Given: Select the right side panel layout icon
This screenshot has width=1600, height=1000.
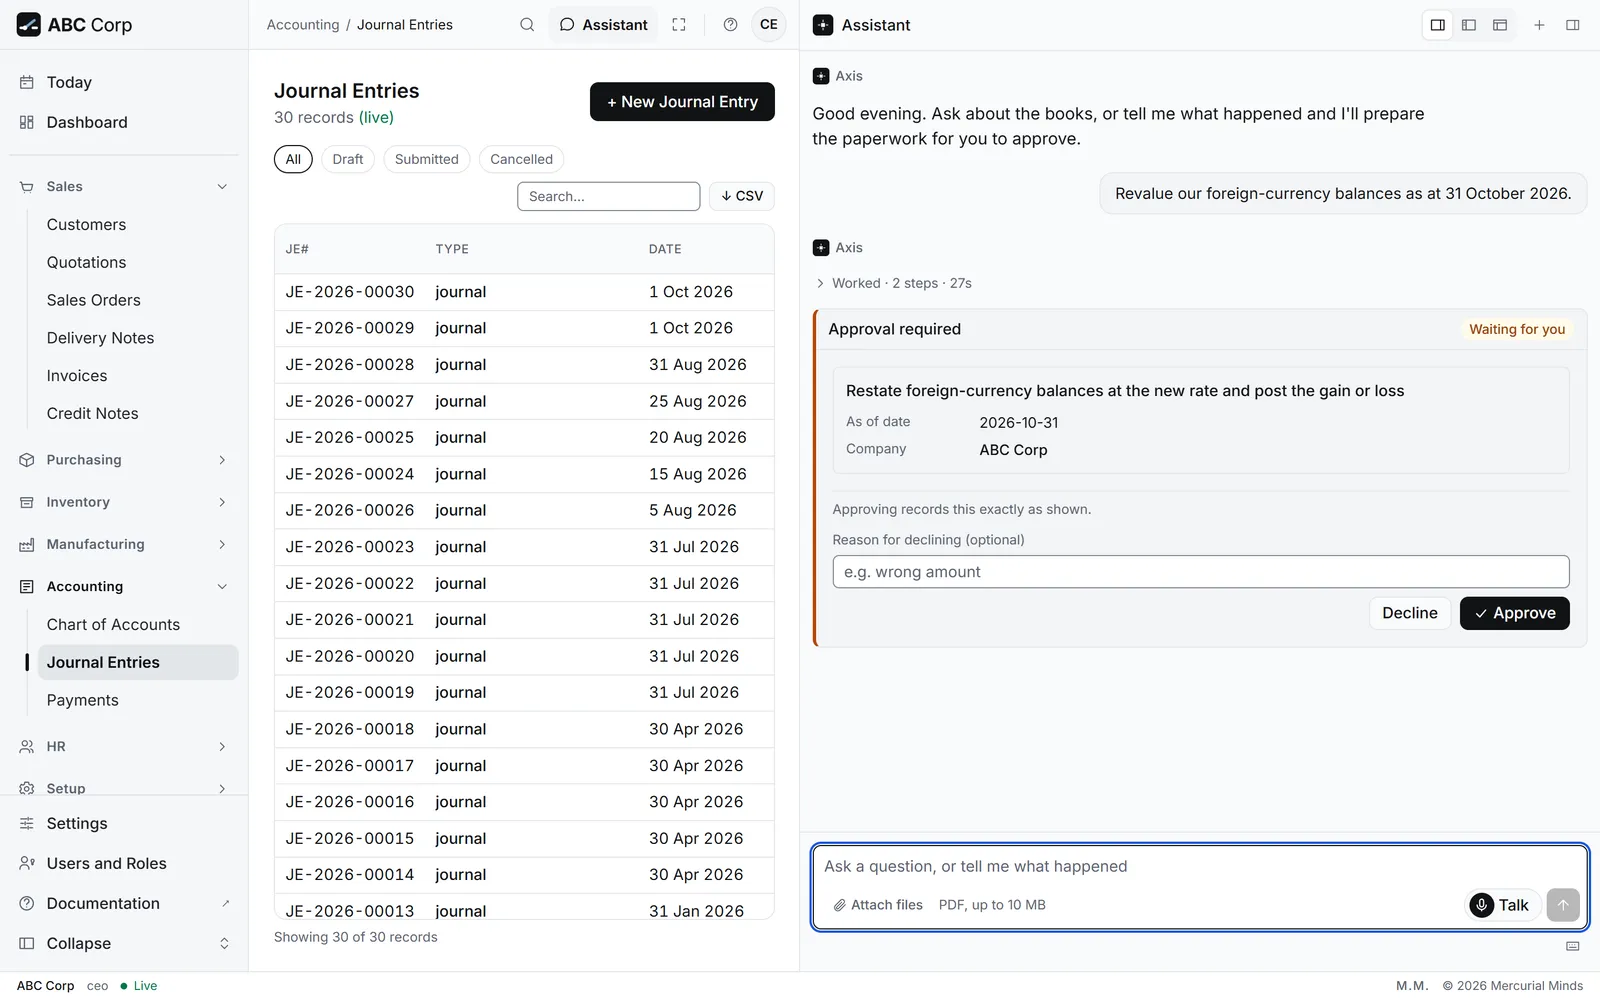Looking at the screenshot, I should click(x=1438, y=25).
